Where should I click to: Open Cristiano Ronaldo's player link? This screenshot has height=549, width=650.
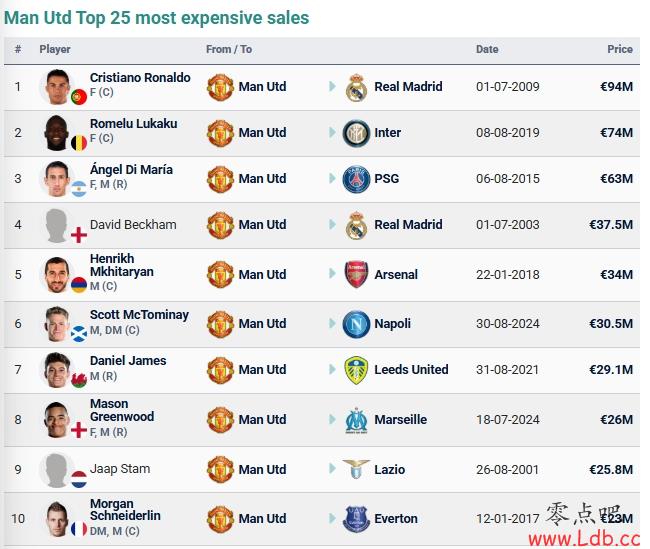pos(140,78)
